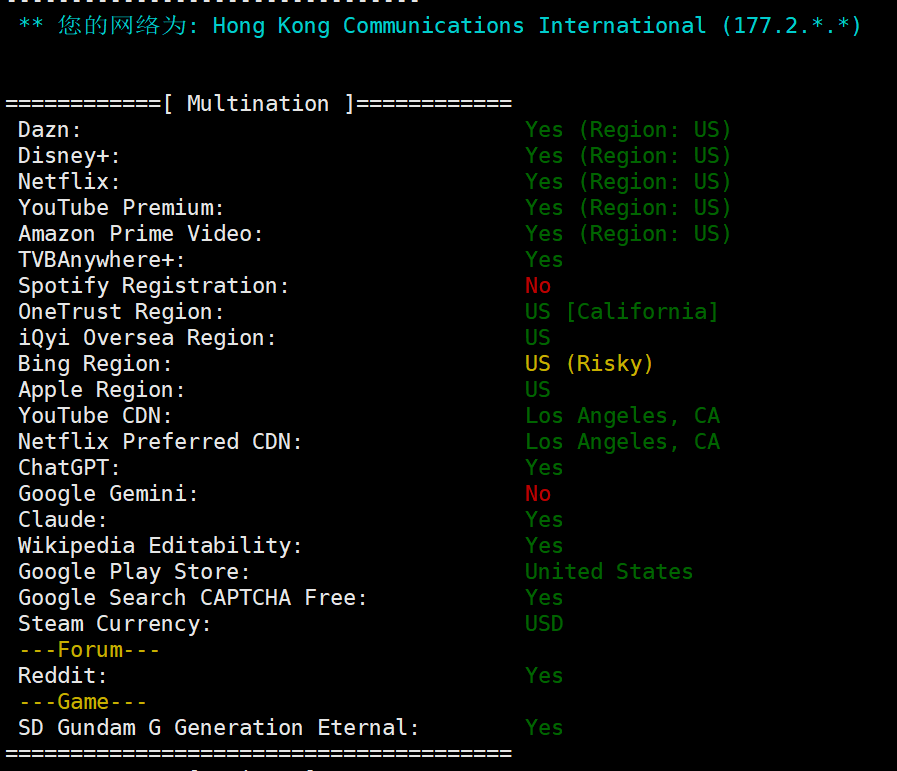Click the SD Gundam G Generation Eternal 'Yes' result
The width and height of the screenshot is (897, 771).
(544, 728)
